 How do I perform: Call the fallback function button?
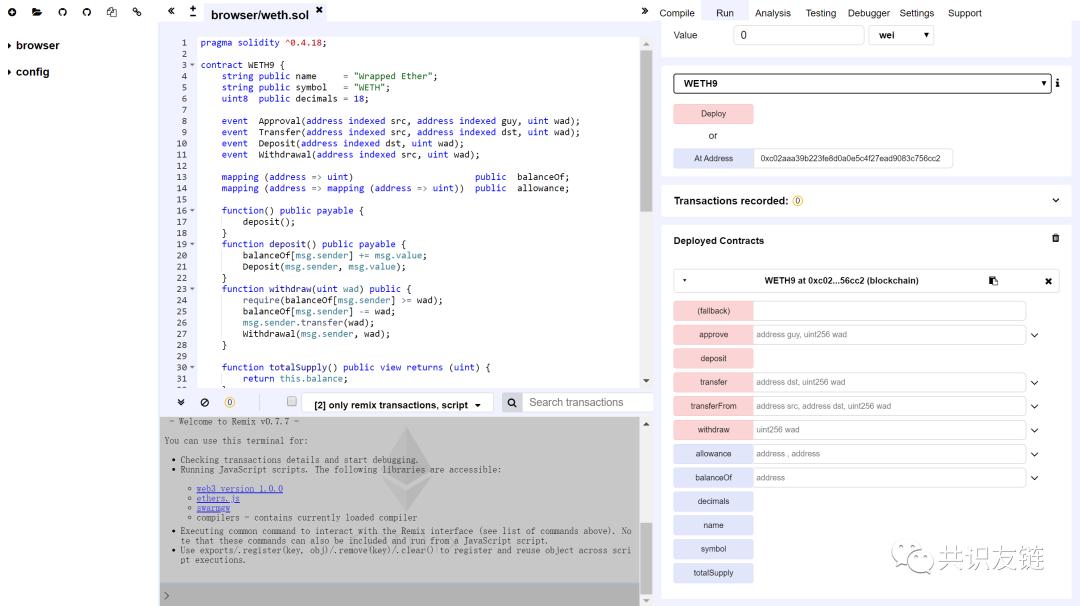714,311
